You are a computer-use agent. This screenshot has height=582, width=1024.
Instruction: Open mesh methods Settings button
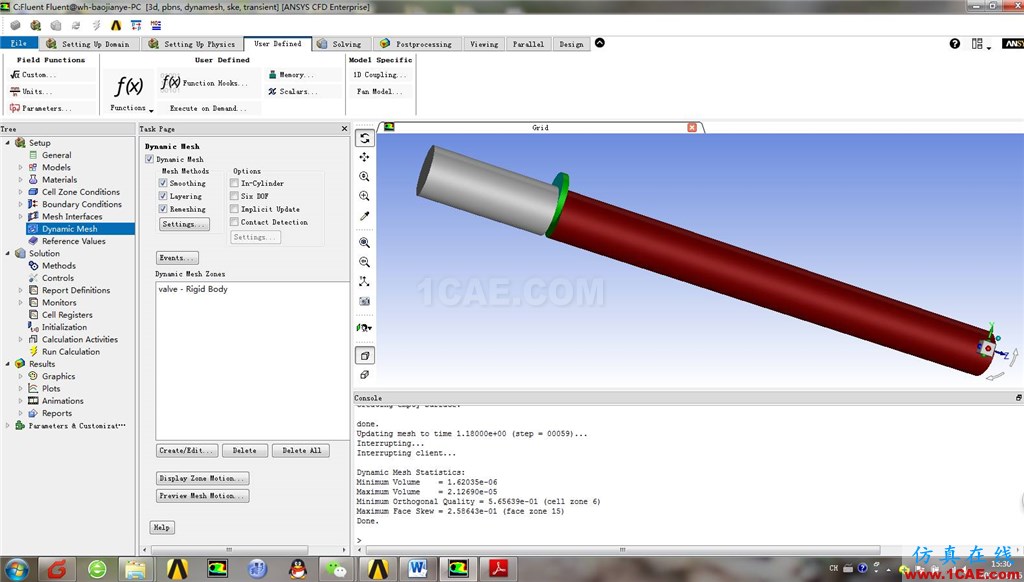[184, 224]
